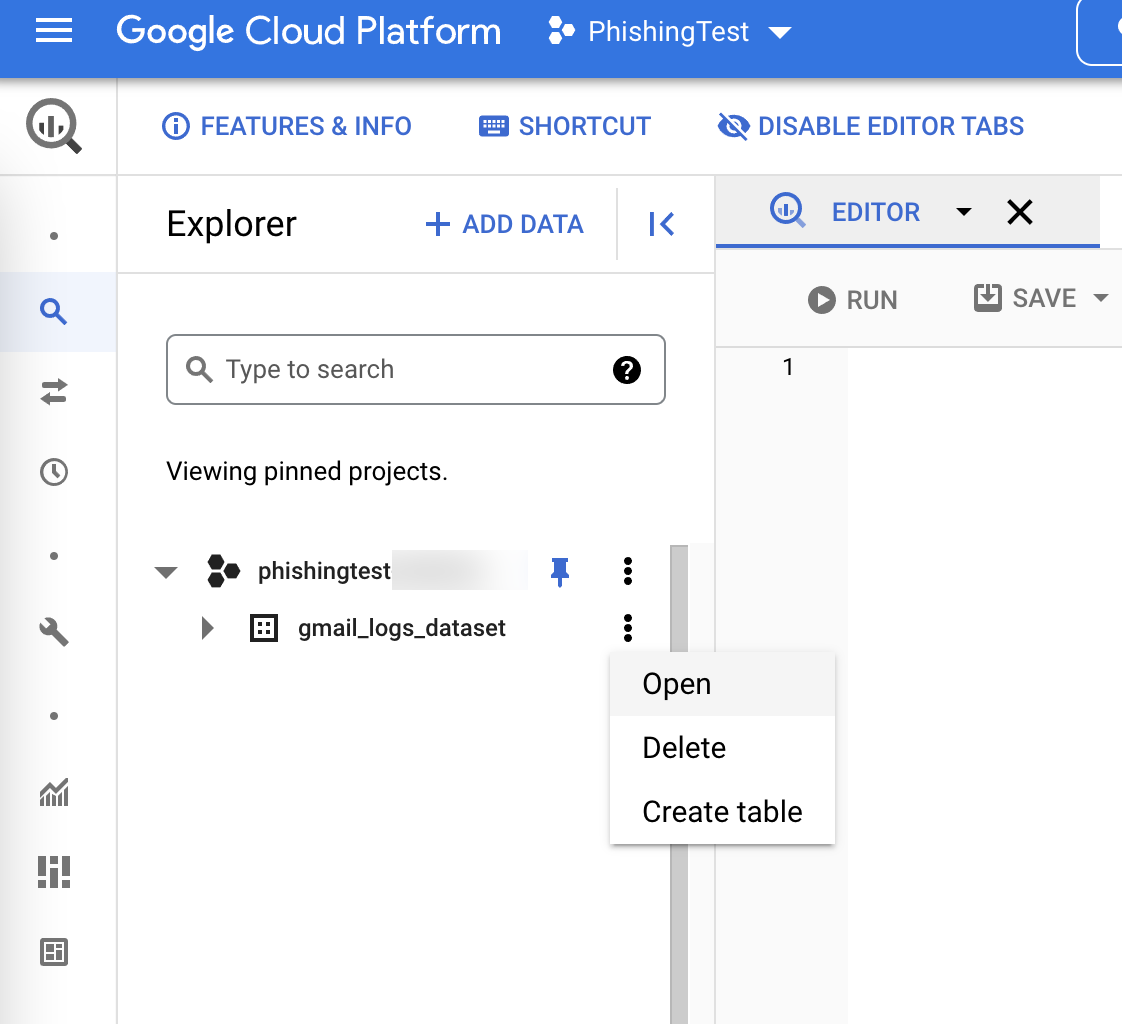Open the search help question mark
Image resolution: width=1122 pixels, height=1024 pixels.
(627, 370)
